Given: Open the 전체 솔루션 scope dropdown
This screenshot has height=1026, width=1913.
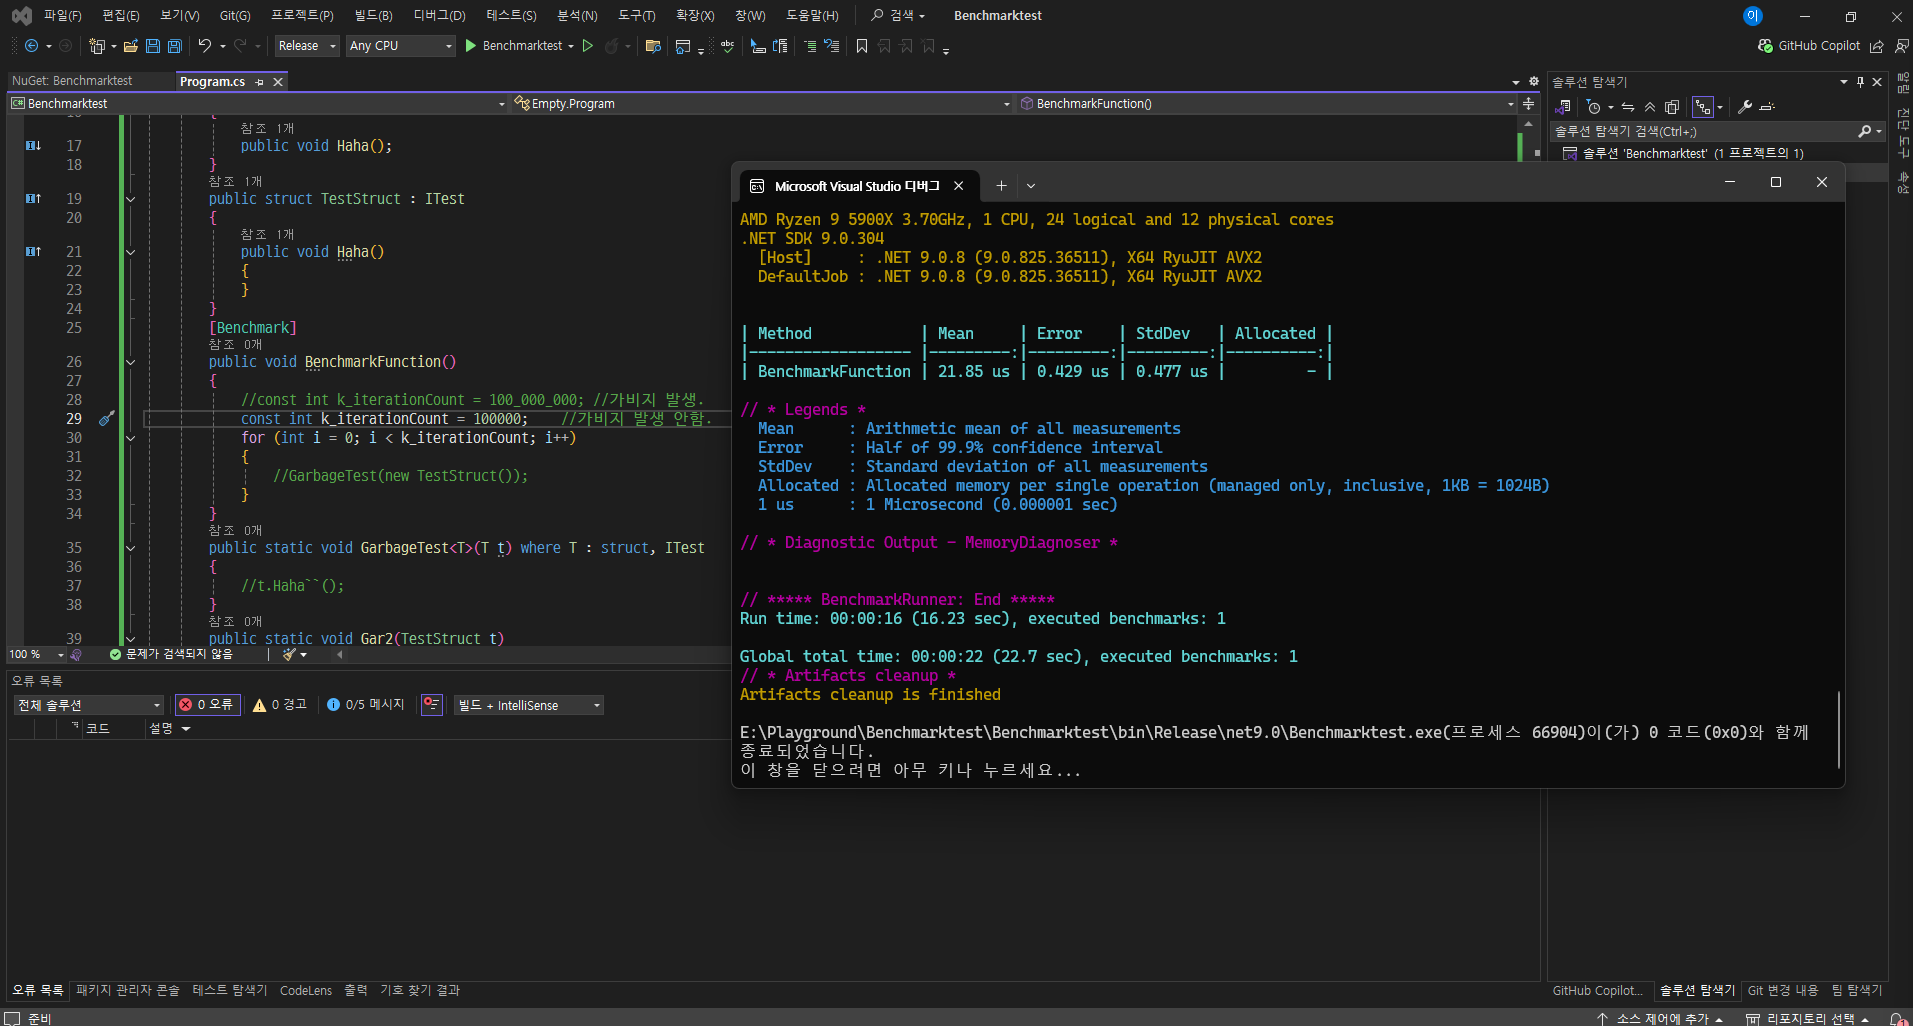Looking at the screenshot, I should click(88, 705).
